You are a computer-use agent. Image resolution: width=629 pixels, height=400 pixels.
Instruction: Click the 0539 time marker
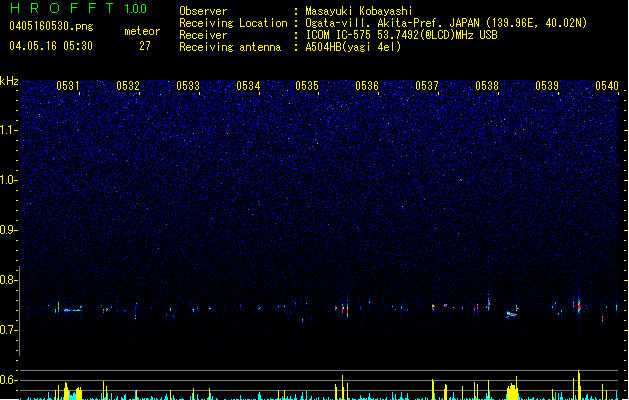pos(547,85)
